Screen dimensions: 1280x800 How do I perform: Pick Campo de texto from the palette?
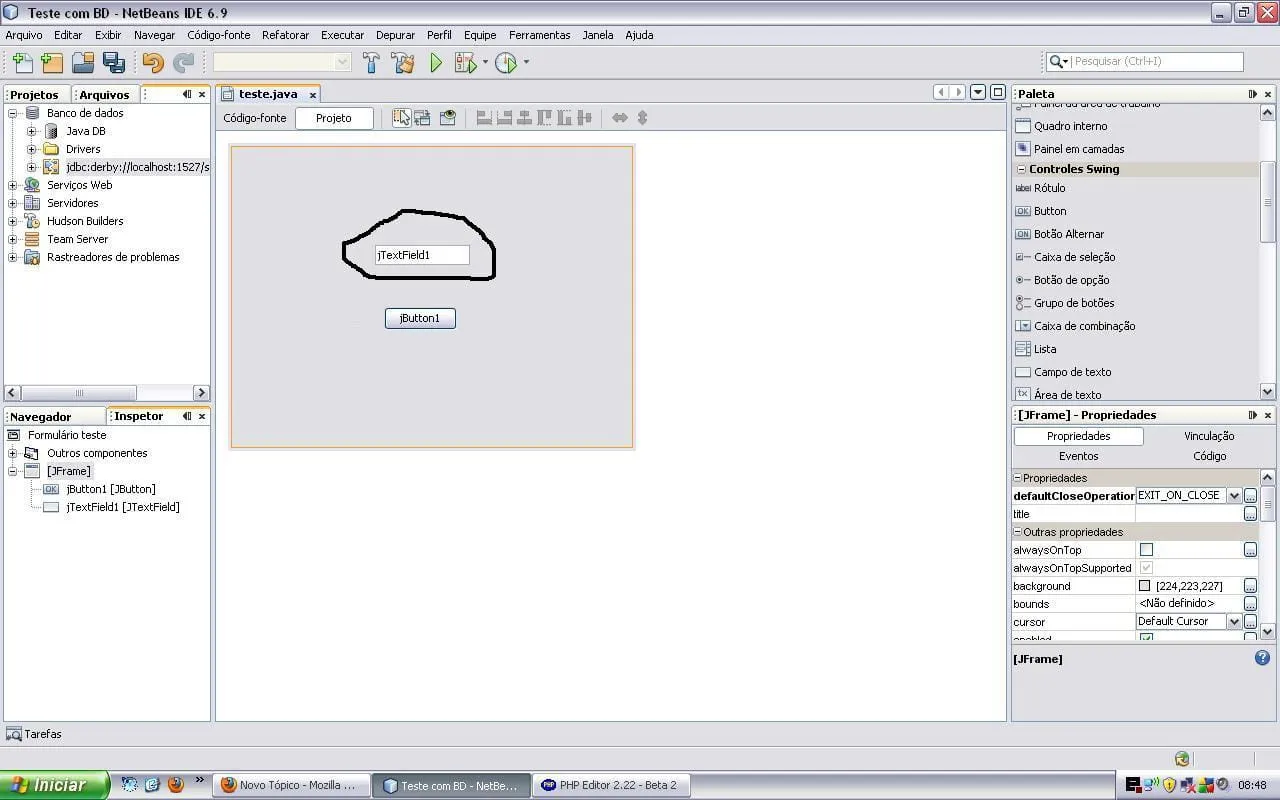click(1063, 372)
